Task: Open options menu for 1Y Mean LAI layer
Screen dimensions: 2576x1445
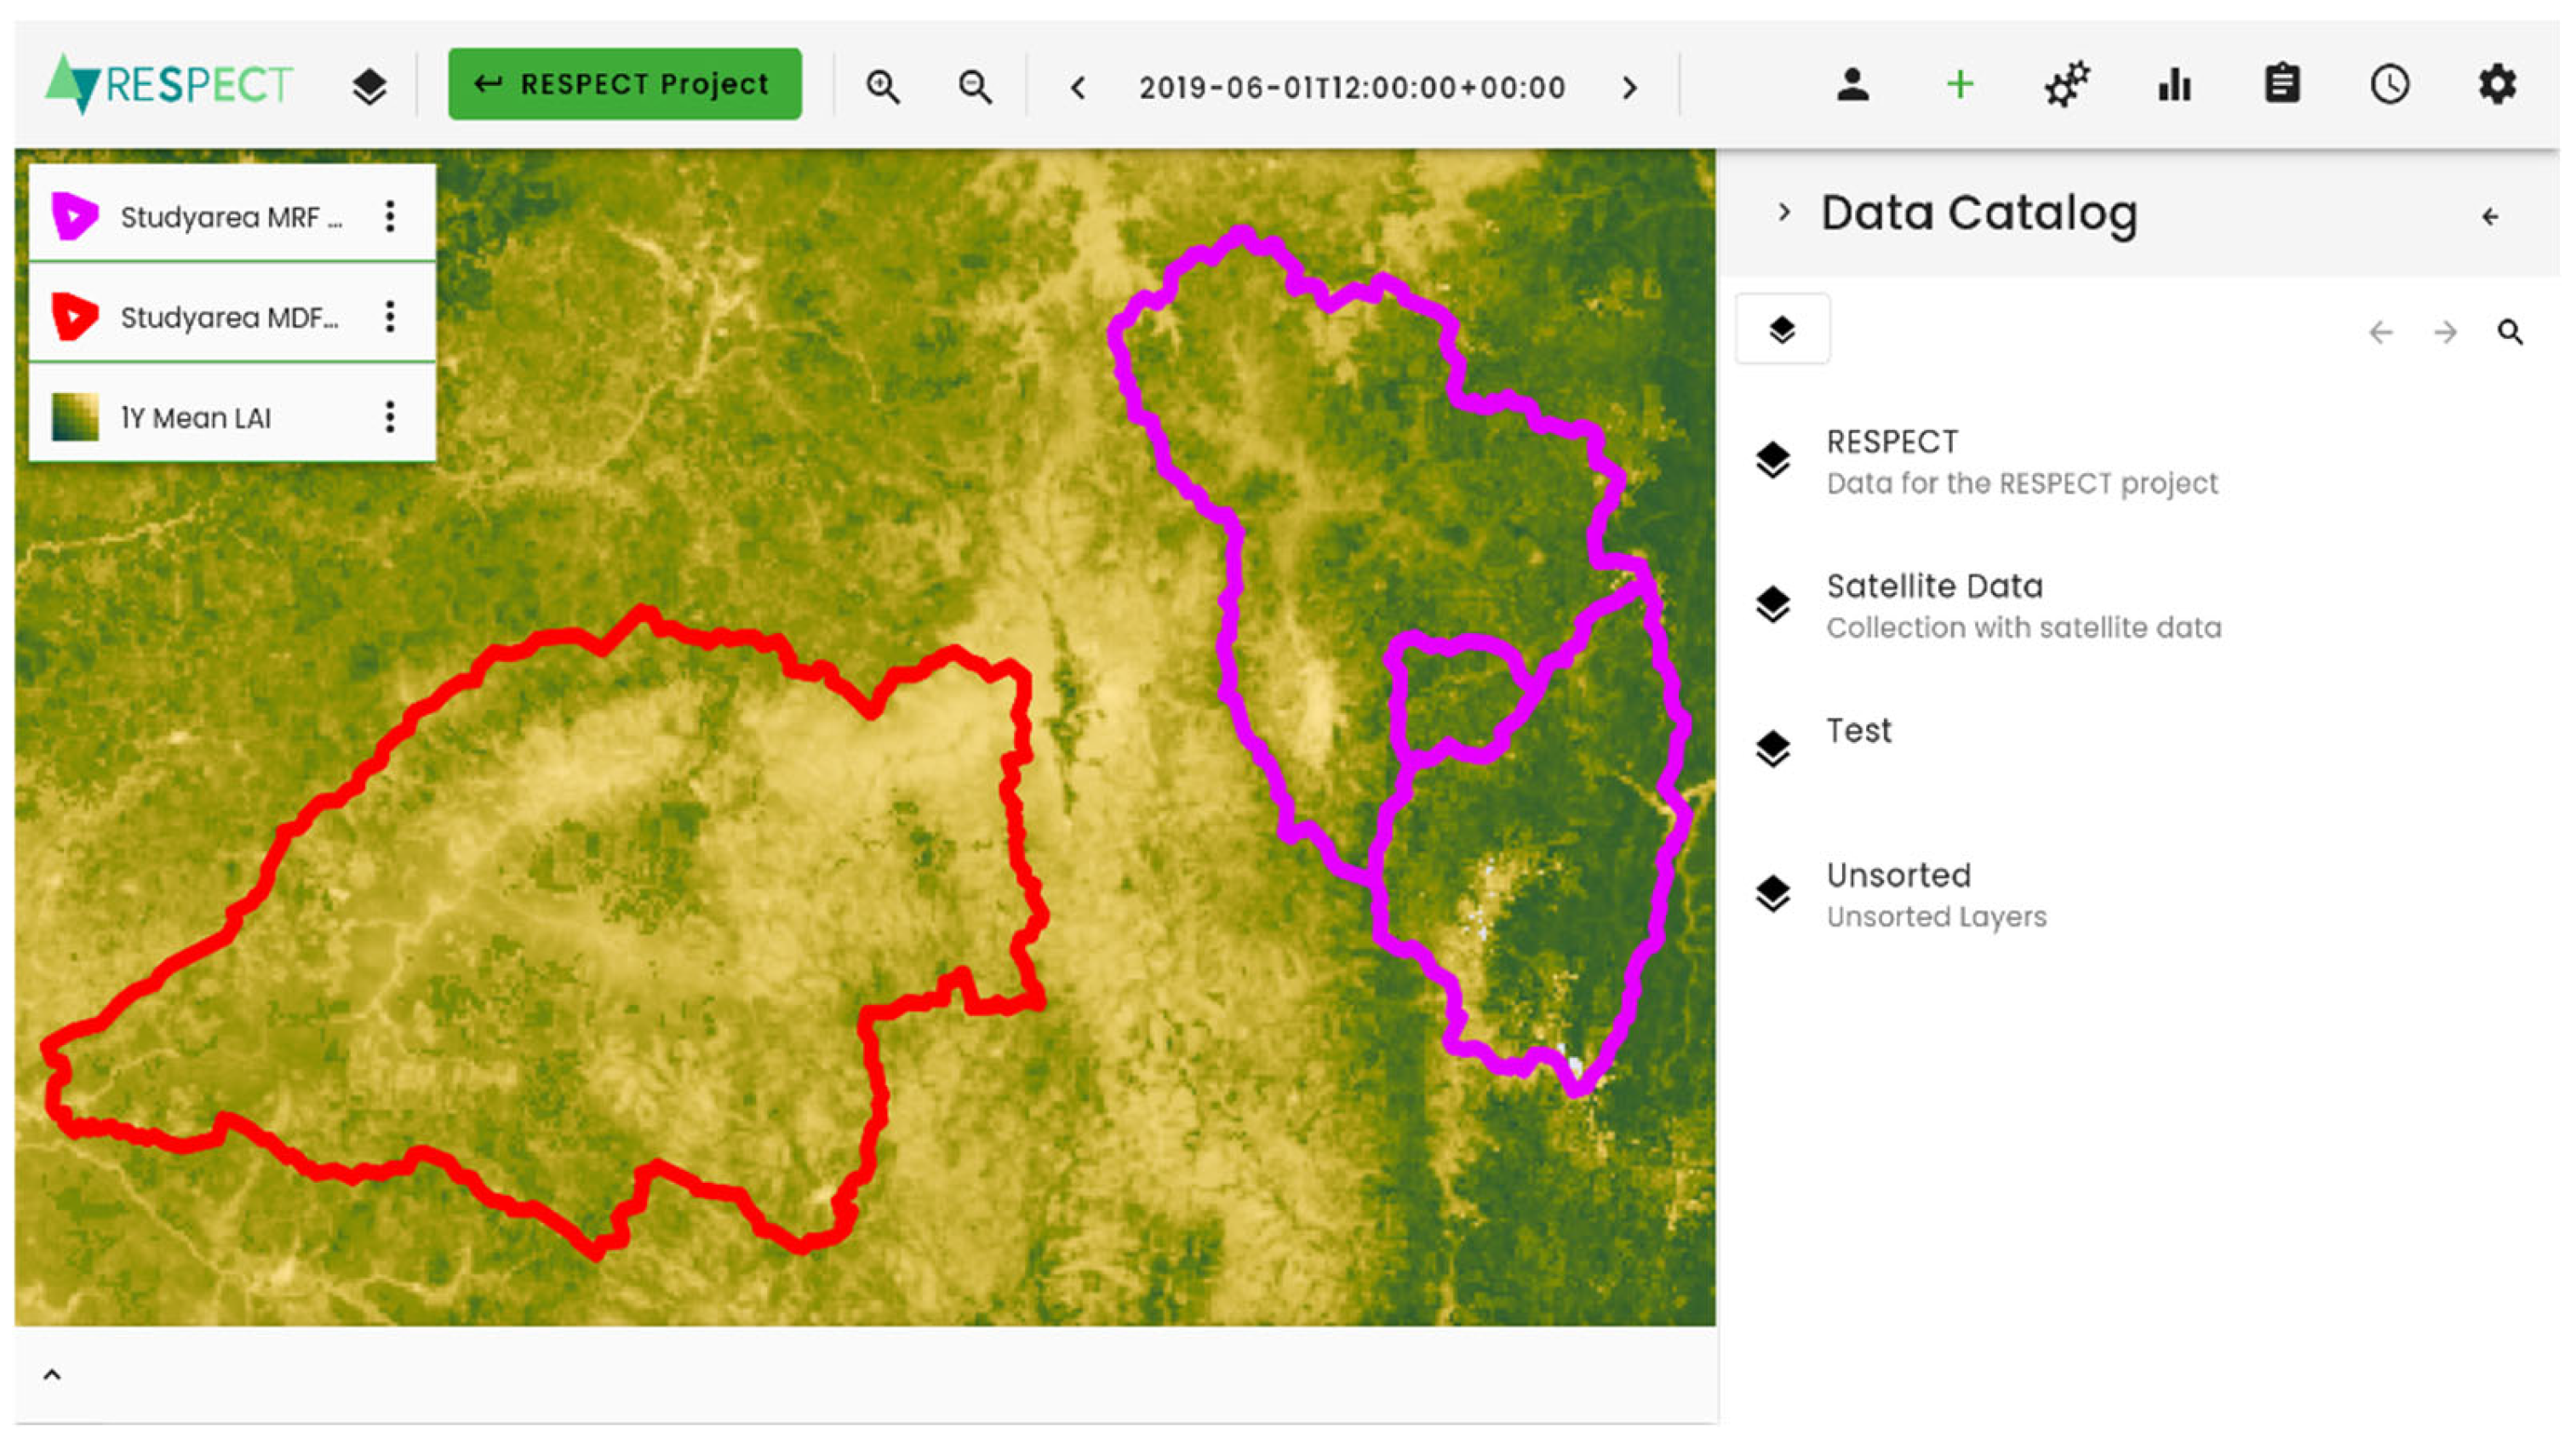Action: pos(389,417)
